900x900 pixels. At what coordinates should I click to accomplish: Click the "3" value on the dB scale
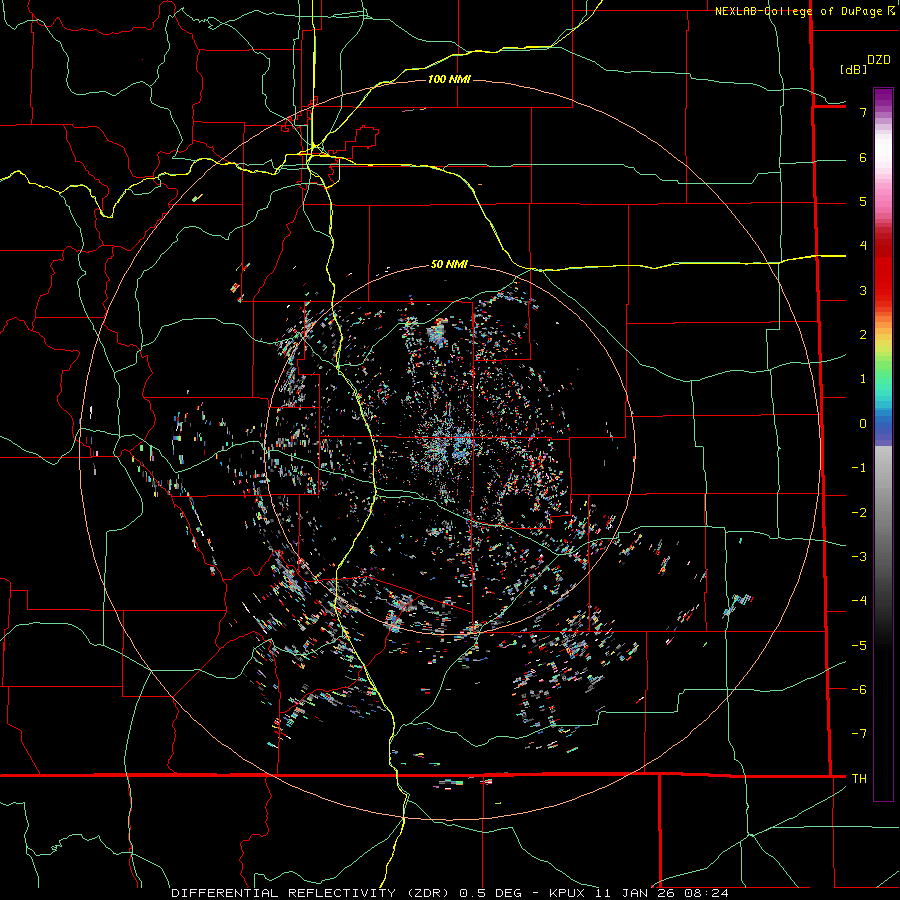click(x=863, y=290)
